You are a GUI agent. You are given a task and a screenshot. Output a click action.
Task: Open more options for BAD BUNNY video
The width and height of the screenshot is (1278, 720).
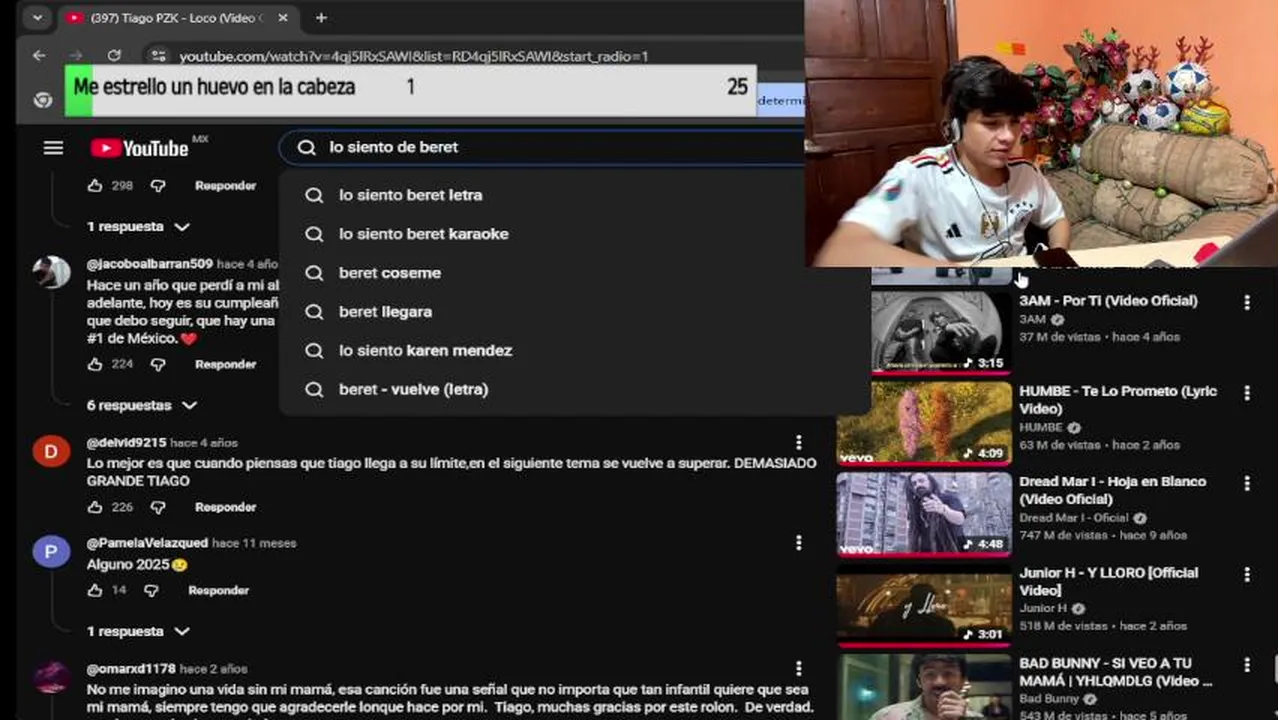click(1246, 665)
